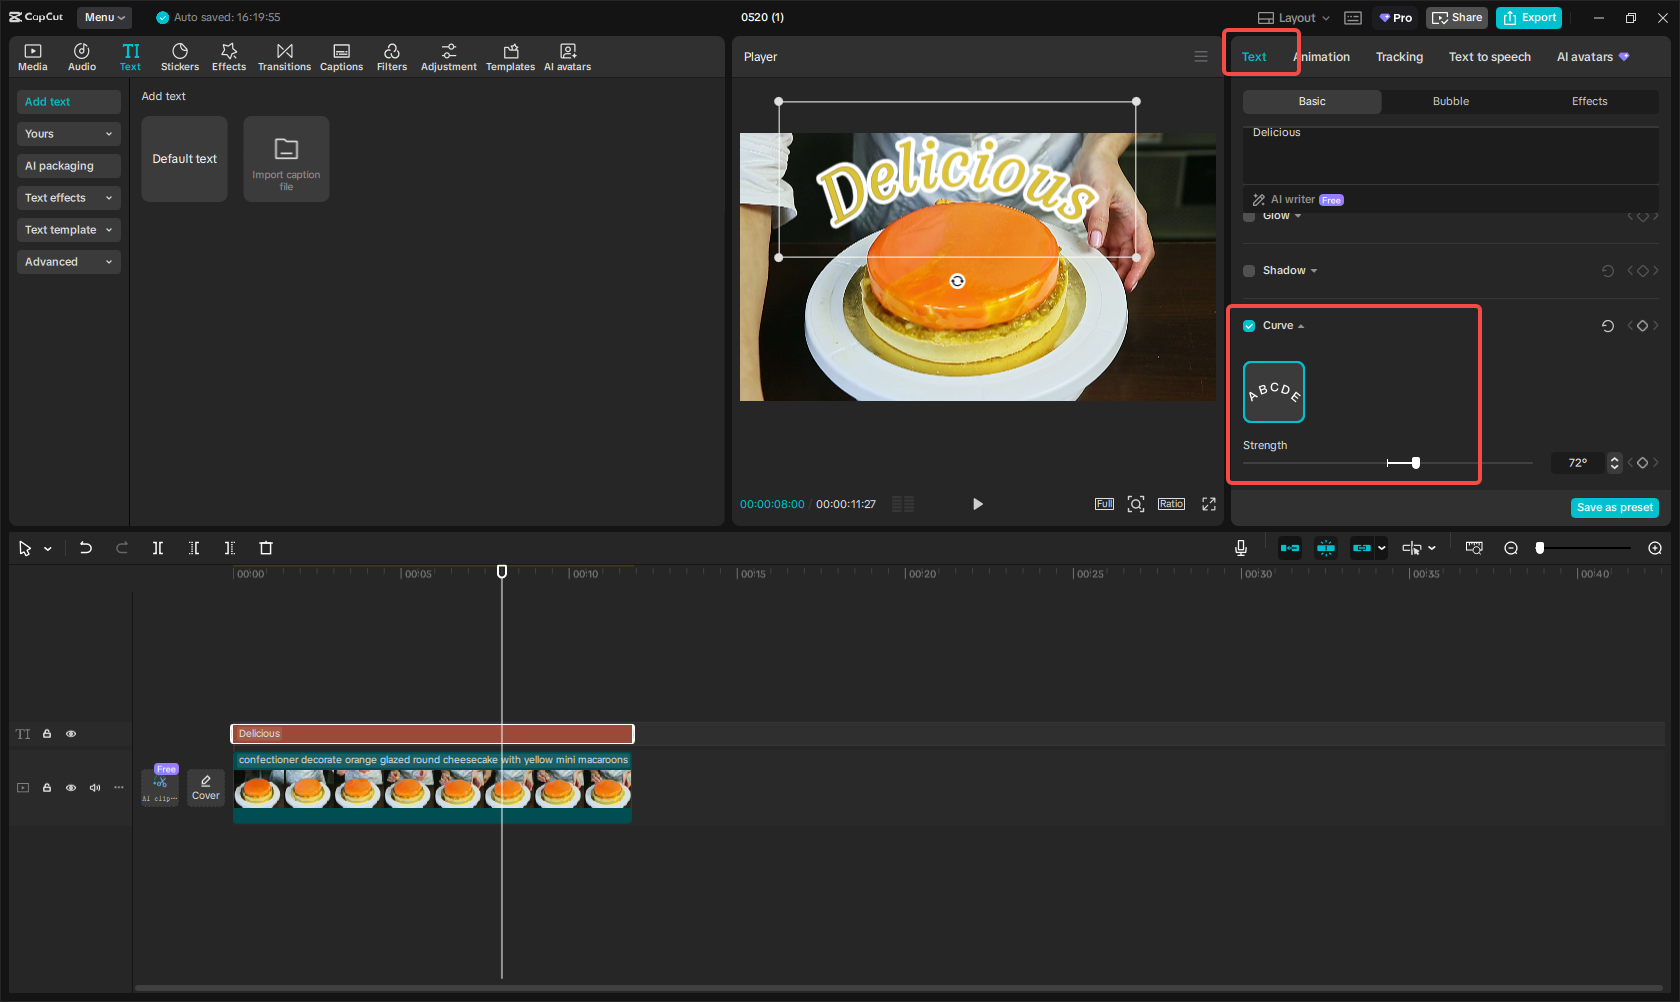Play the video preview
This screenshot has width=1680, height=1002.
tap(977, 504)
